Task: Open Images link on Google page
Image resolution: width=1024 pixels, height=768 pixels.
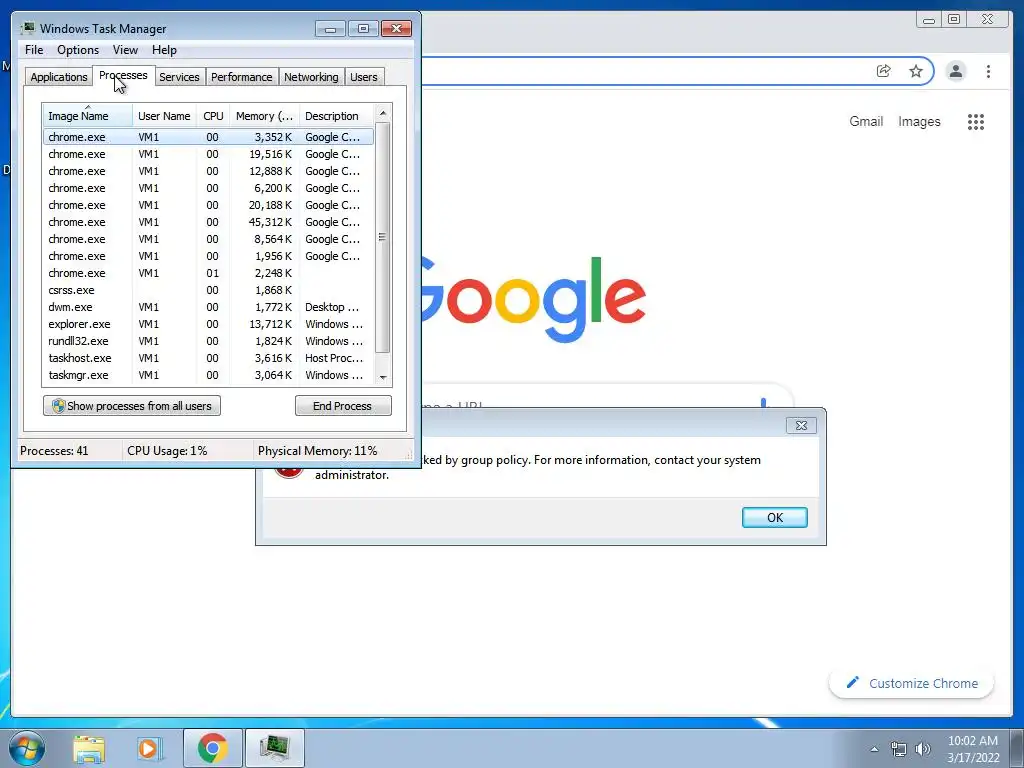Action: [x=919, y=121]
